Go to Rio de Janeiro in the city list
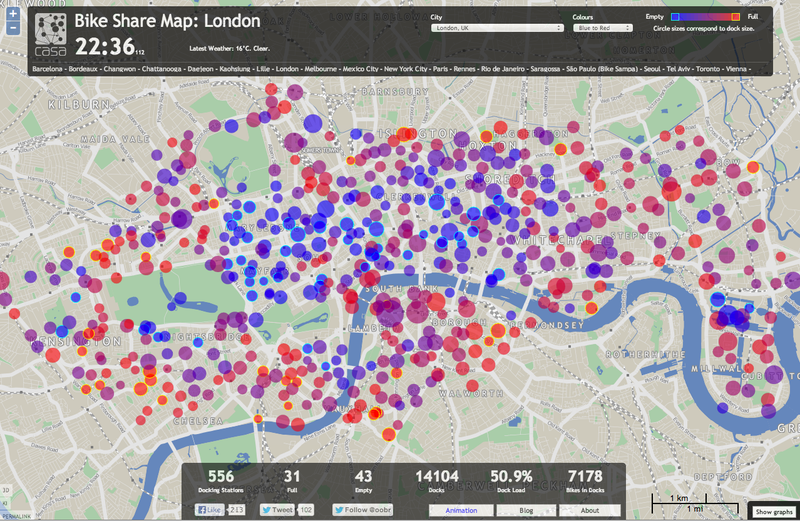Image resolution: width=800 pixels, height=521 pixels. [503, 69]
